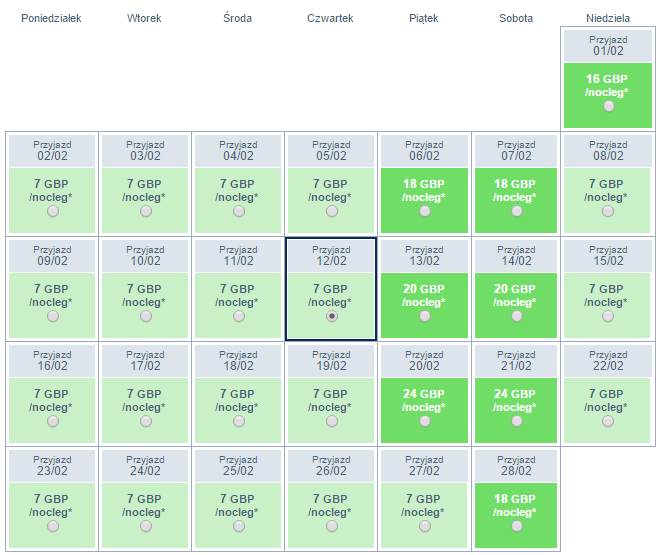Select the 23/02 radio button
662x555 pixels.
click(53, 526)
